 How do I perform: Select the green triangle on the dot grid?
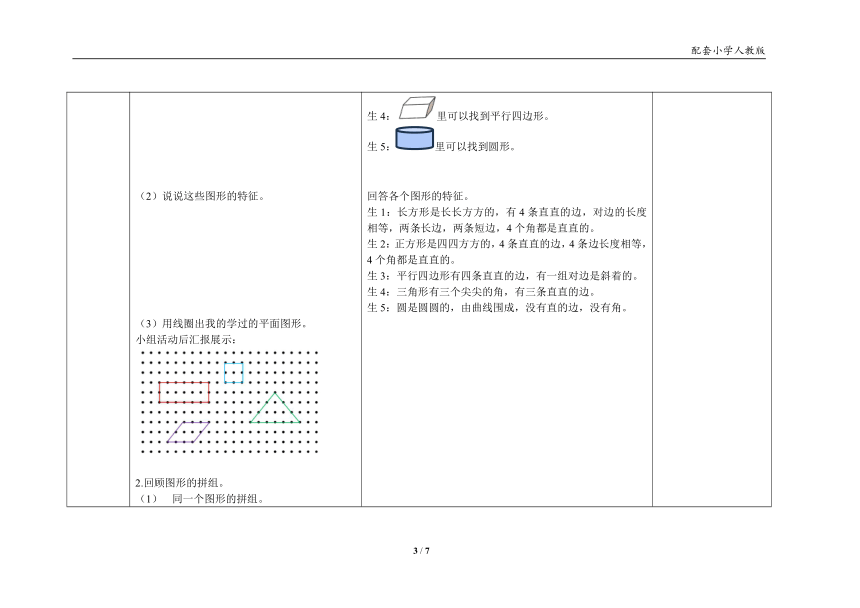tap(275, 408)
